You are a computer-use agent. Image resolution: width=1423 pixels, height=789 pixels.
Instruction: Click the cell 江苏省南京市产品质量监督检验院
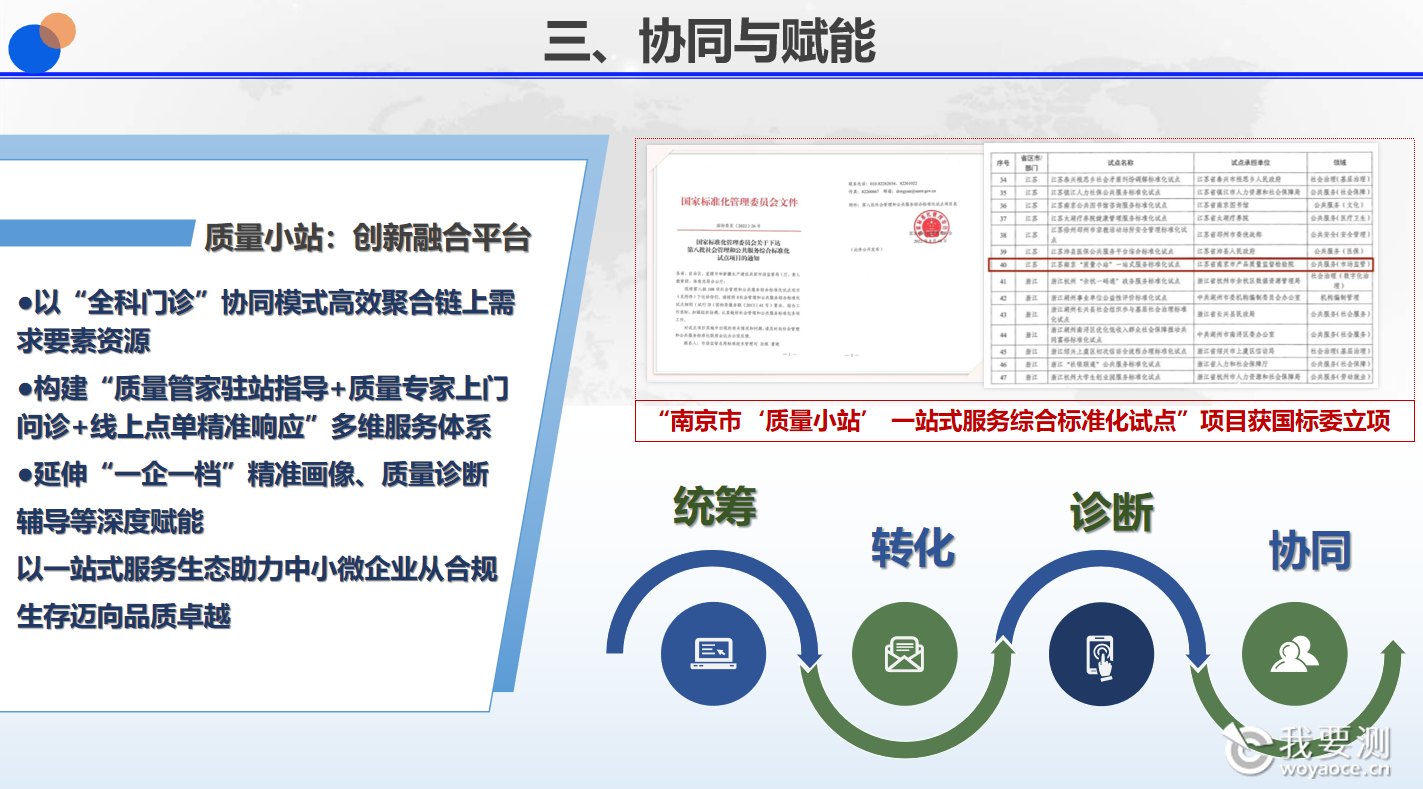[1246, 265]
